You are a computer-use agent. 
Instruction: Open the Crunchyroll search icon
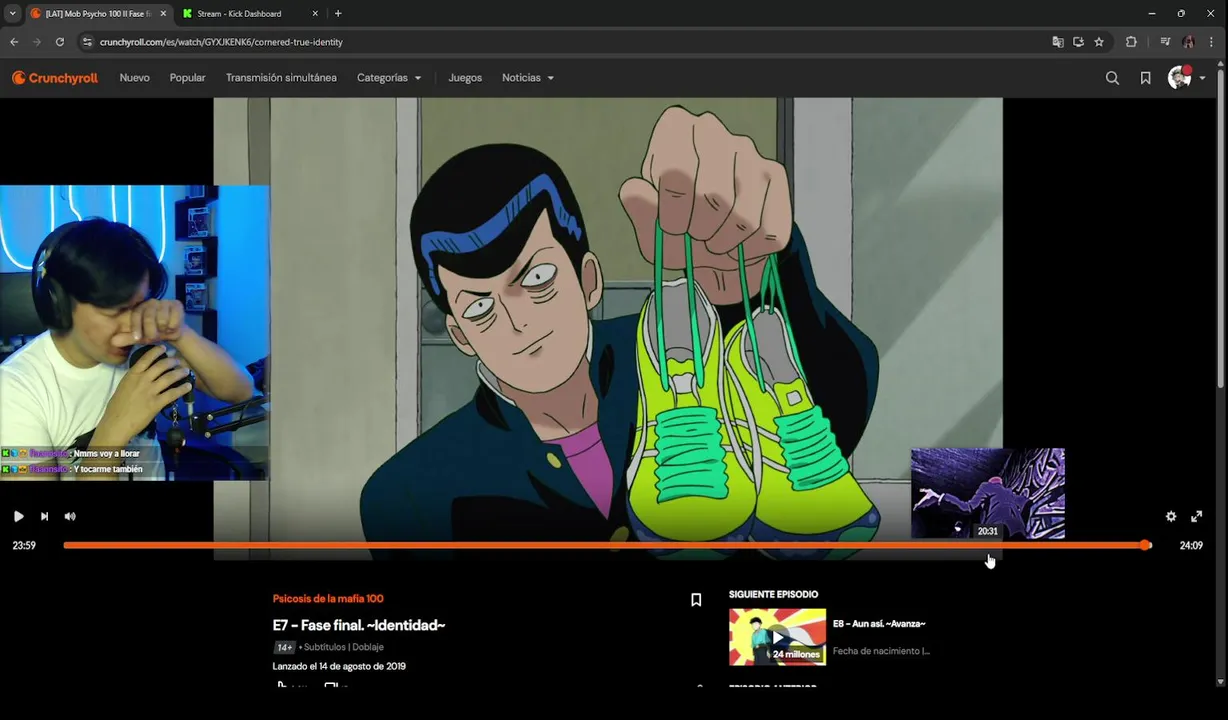coord(1112,78)
